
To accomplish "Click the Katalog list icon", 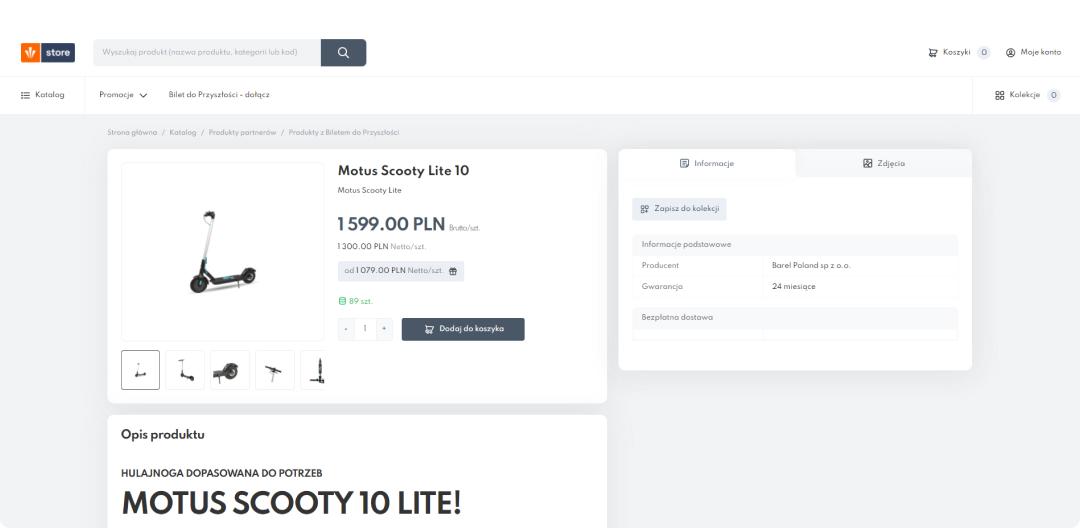I will 25,95.
